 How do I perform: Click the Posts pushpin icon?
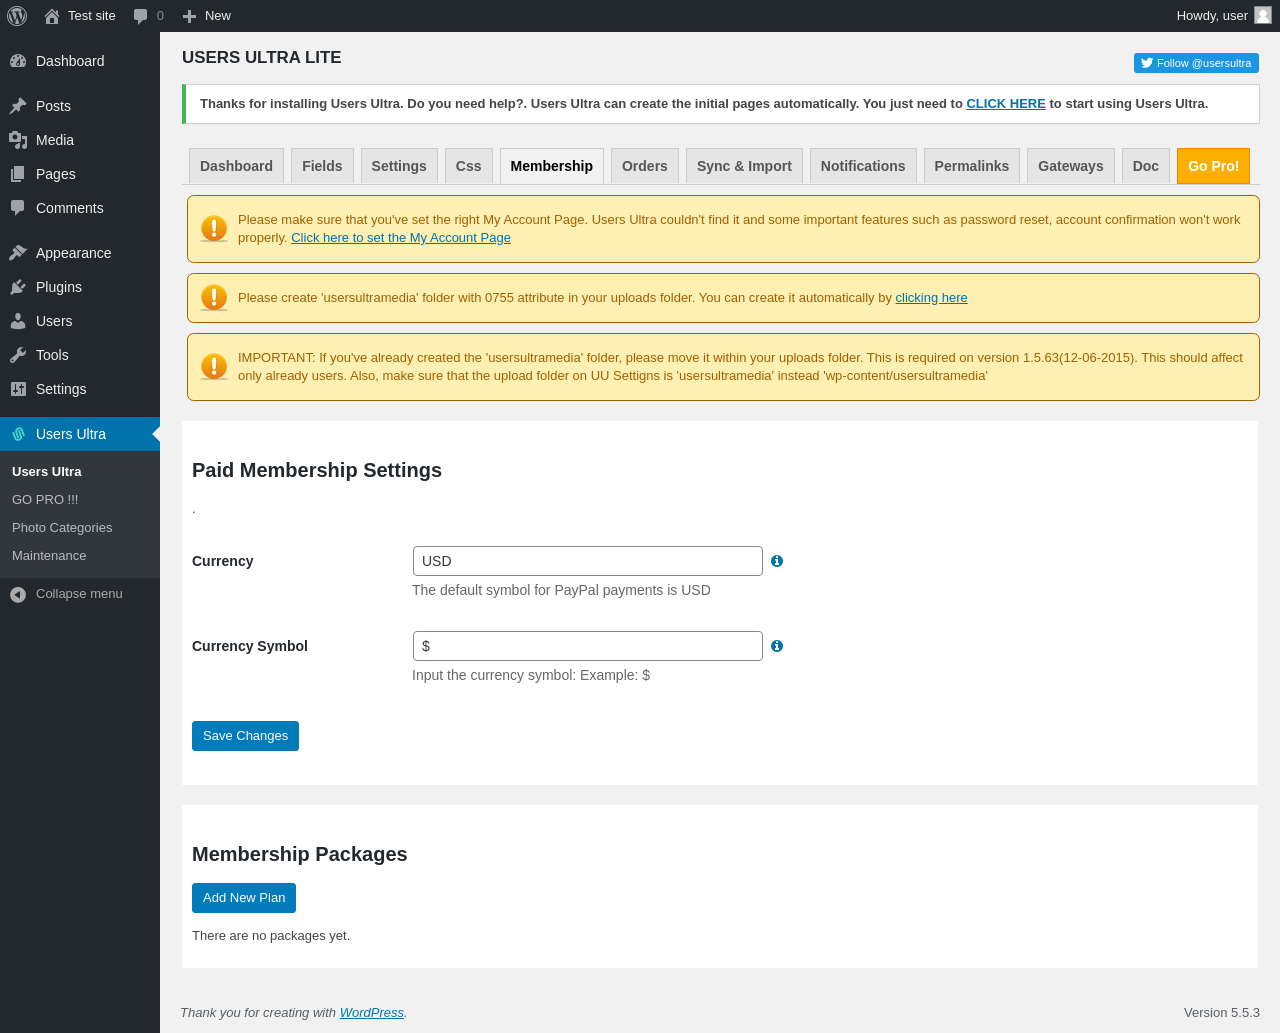tap(18, 106)
